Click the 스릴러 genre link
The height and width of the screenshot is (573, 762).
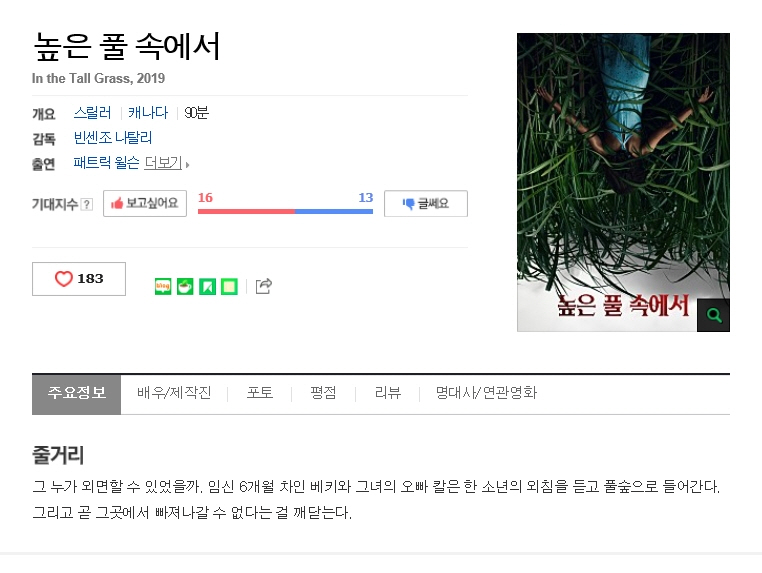(92, 113)
